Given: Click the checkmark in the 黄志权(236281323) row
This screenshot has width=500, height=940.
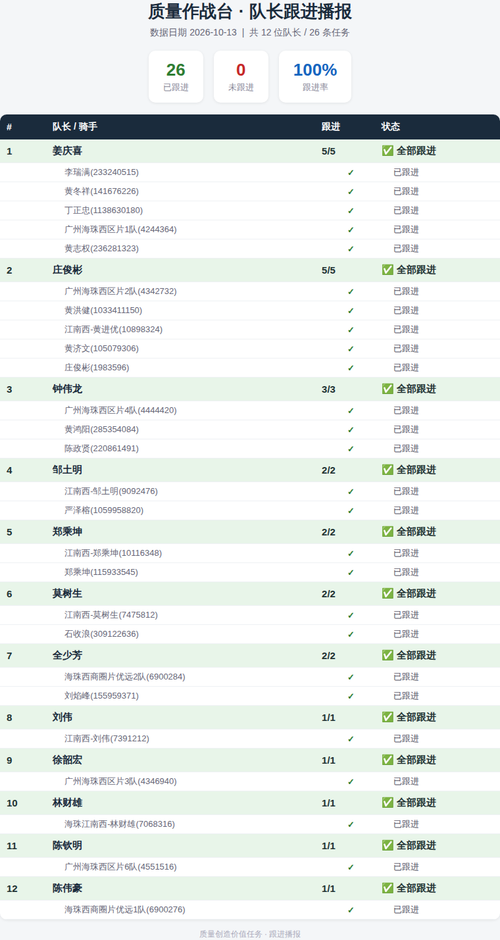Looking at the screenshot, I should [x=351, y=249].
